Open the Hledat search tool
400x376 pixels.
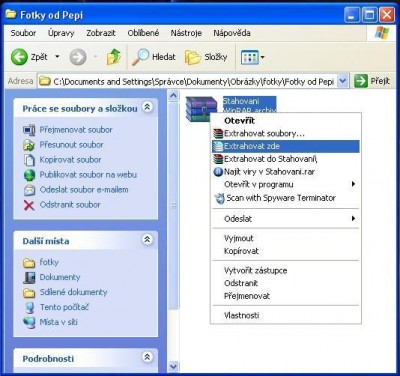(154, 57)
